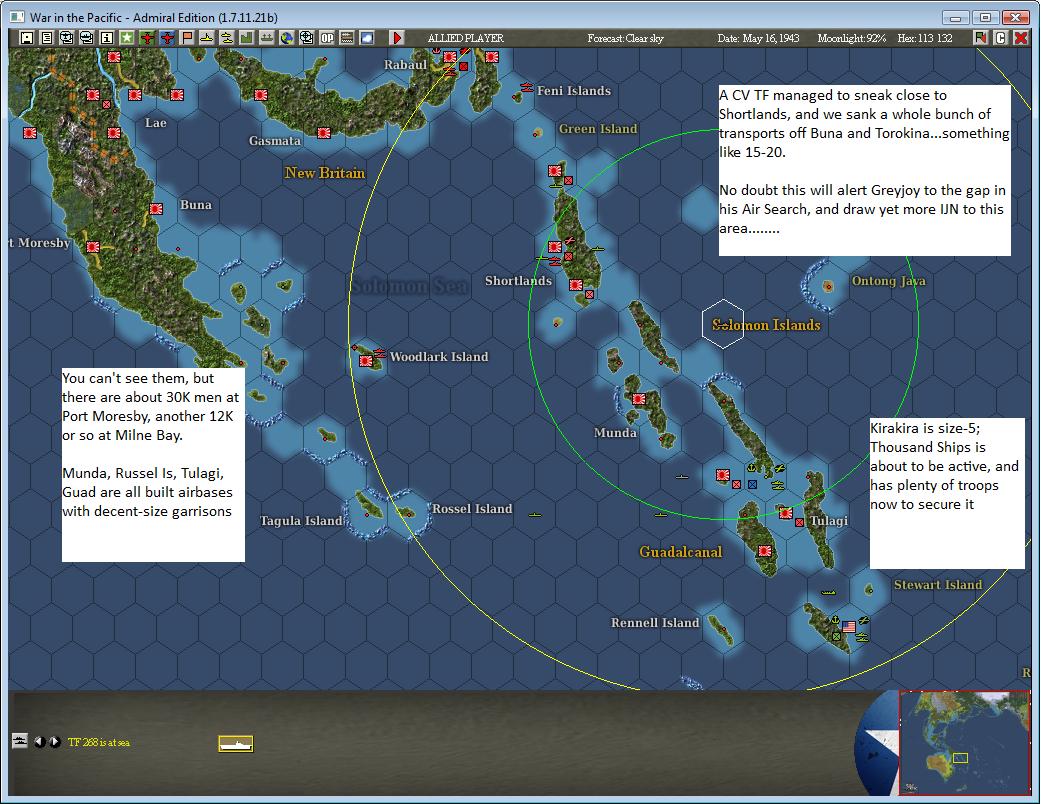The width and height of the screenshot is (1041, 804).
Task: Click 'Forecast: Clear sky' text
Action: [x=625, y=39]
